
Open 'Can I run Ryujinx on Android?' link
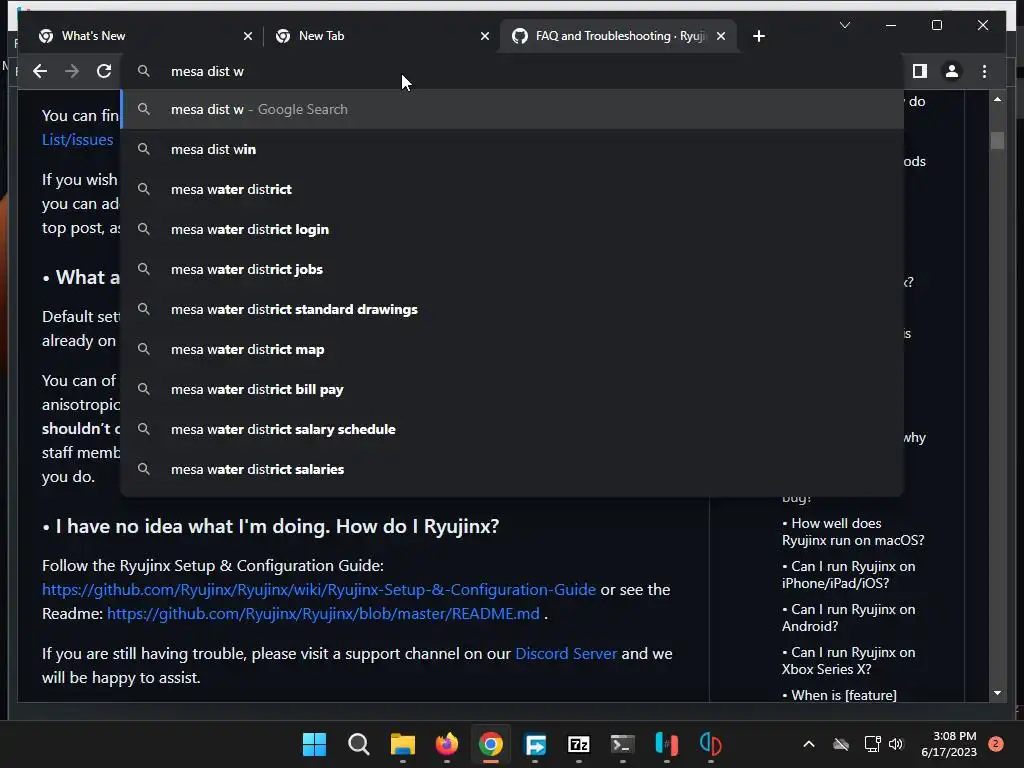click(x=848, y=618)
